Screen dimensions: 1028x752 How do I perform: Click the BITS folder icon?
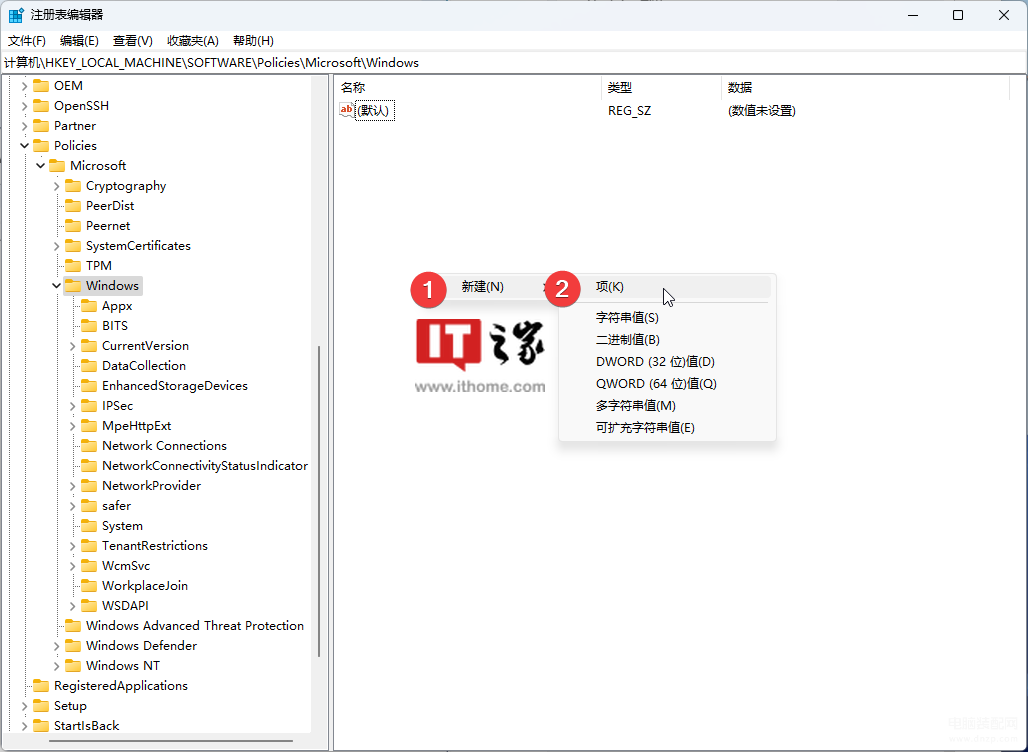[89, 326]
